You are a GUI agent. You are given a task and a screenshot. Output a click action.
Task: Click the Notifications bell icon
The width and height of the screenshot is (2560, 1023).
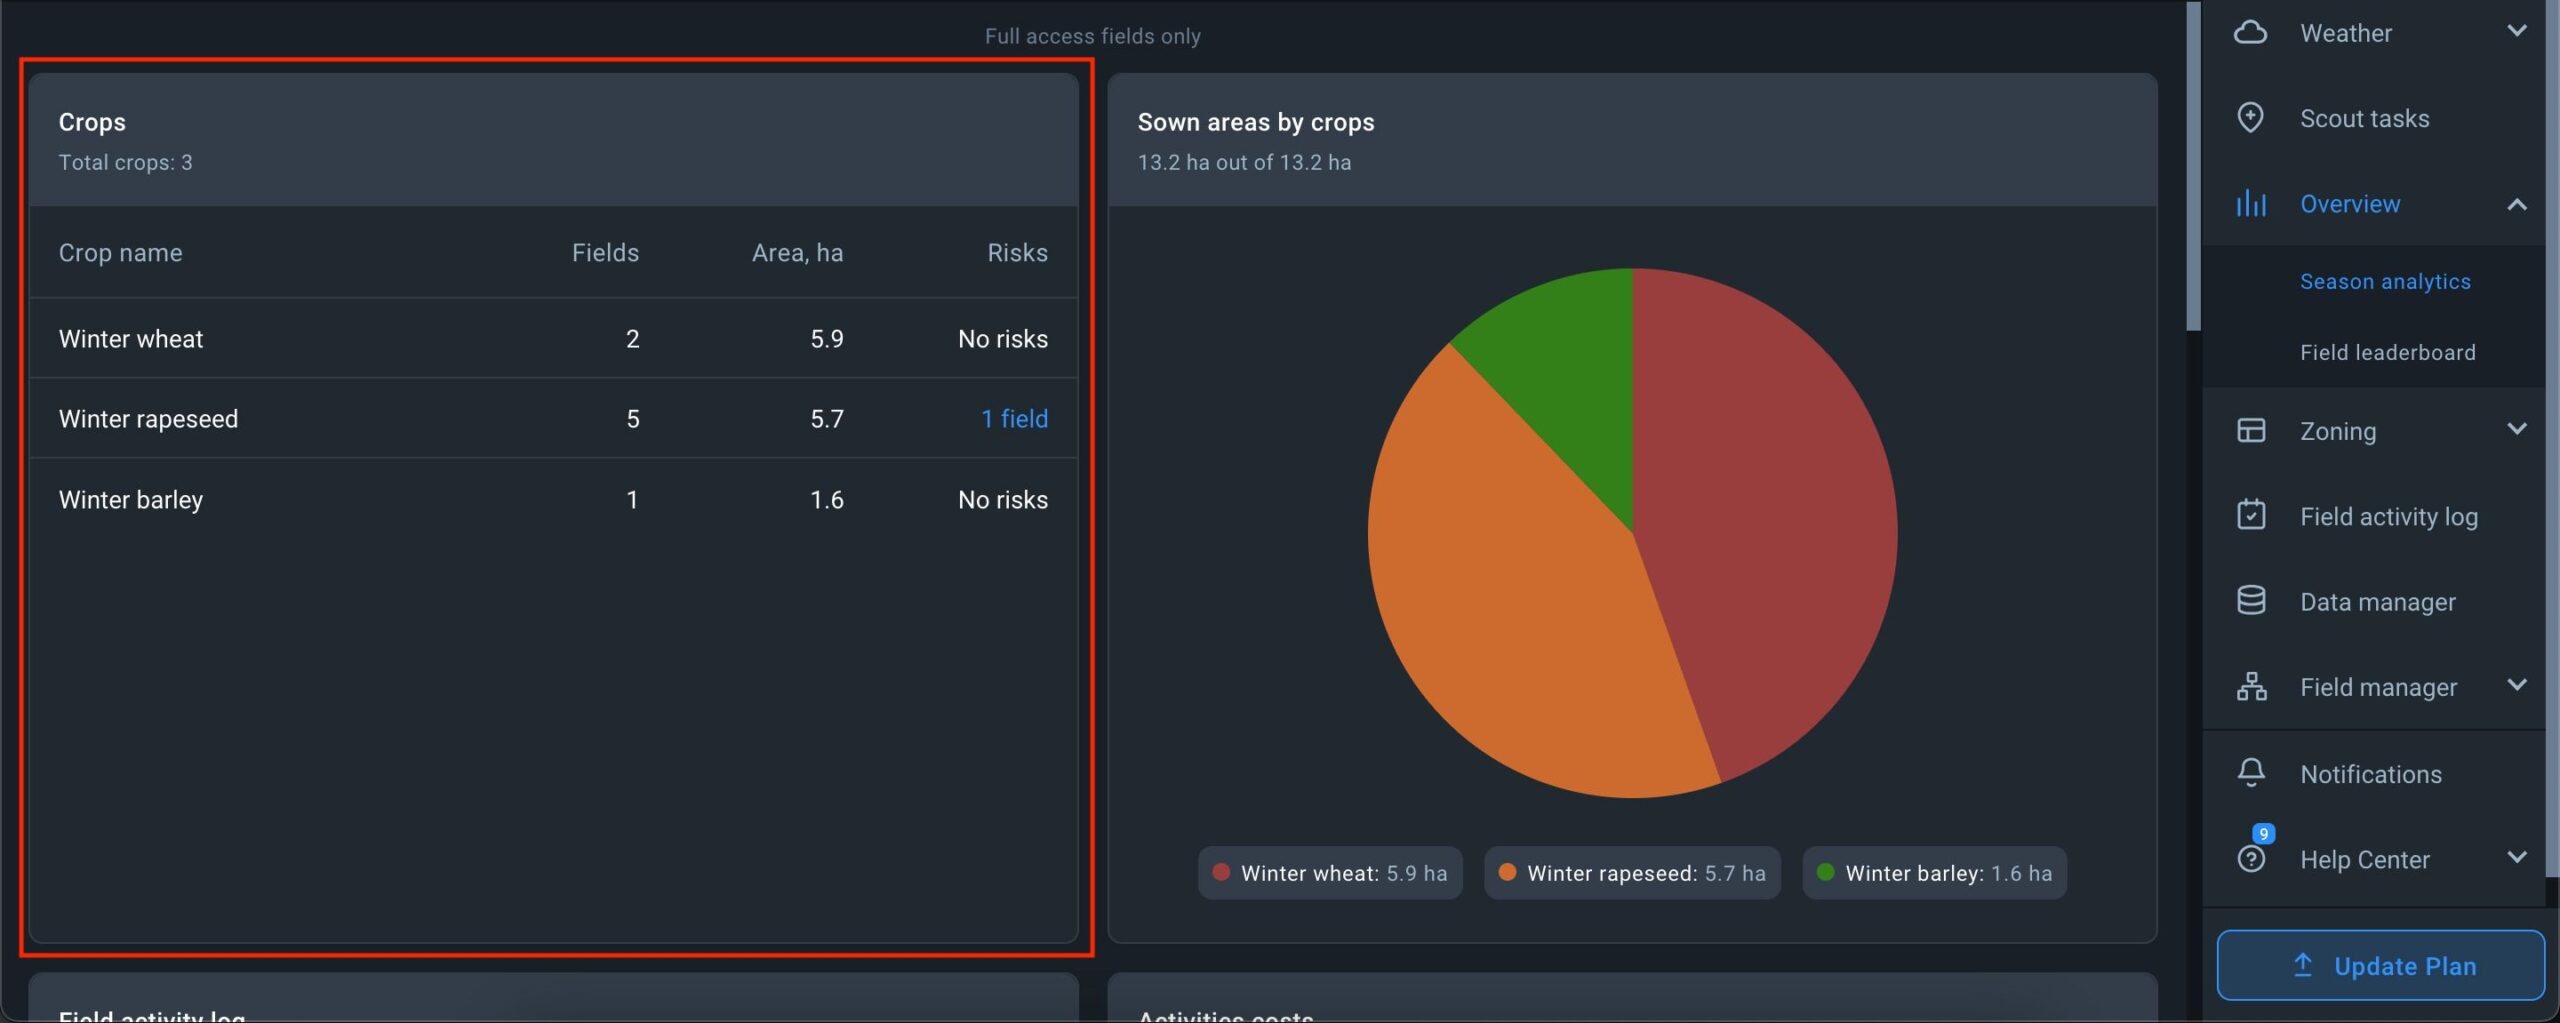[x=2250, y=773]
